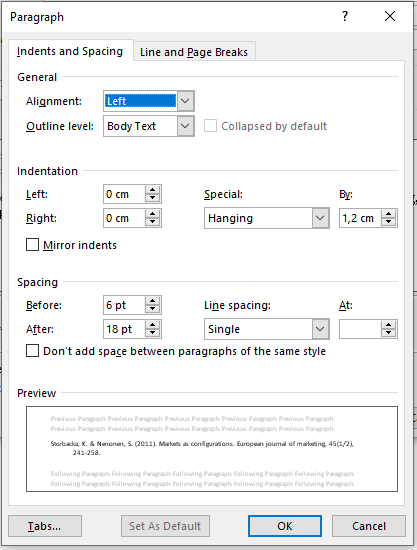Select the Alignment field showing Left
Screen dimensions: 417x550
140,101
